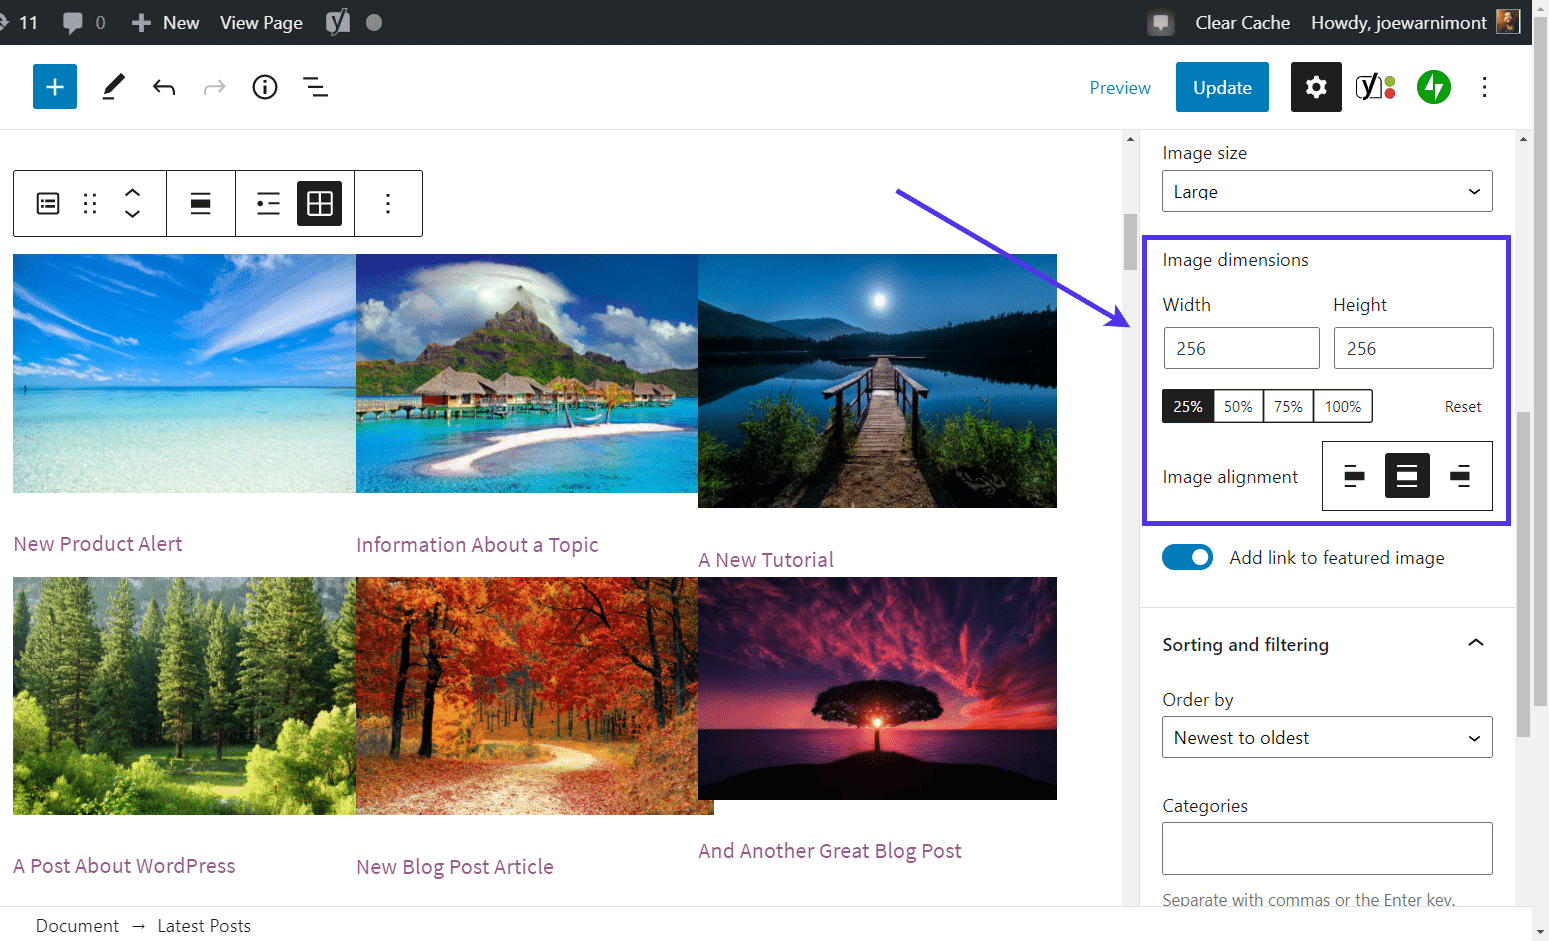Disable Add link to featured image
This screenshot has width=1549, height=941.
coord(1187,557)
